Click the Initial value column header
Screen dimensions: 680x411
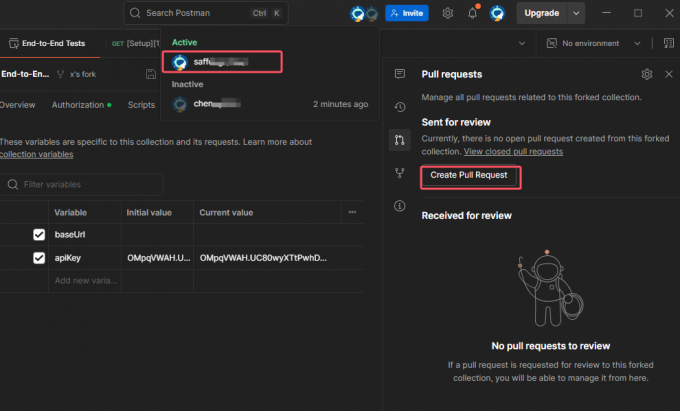click(149, 212)
